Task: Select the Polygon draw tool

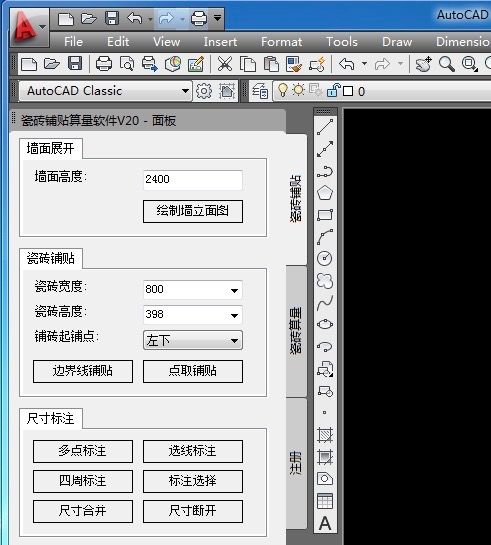Action: coord(325,193)
